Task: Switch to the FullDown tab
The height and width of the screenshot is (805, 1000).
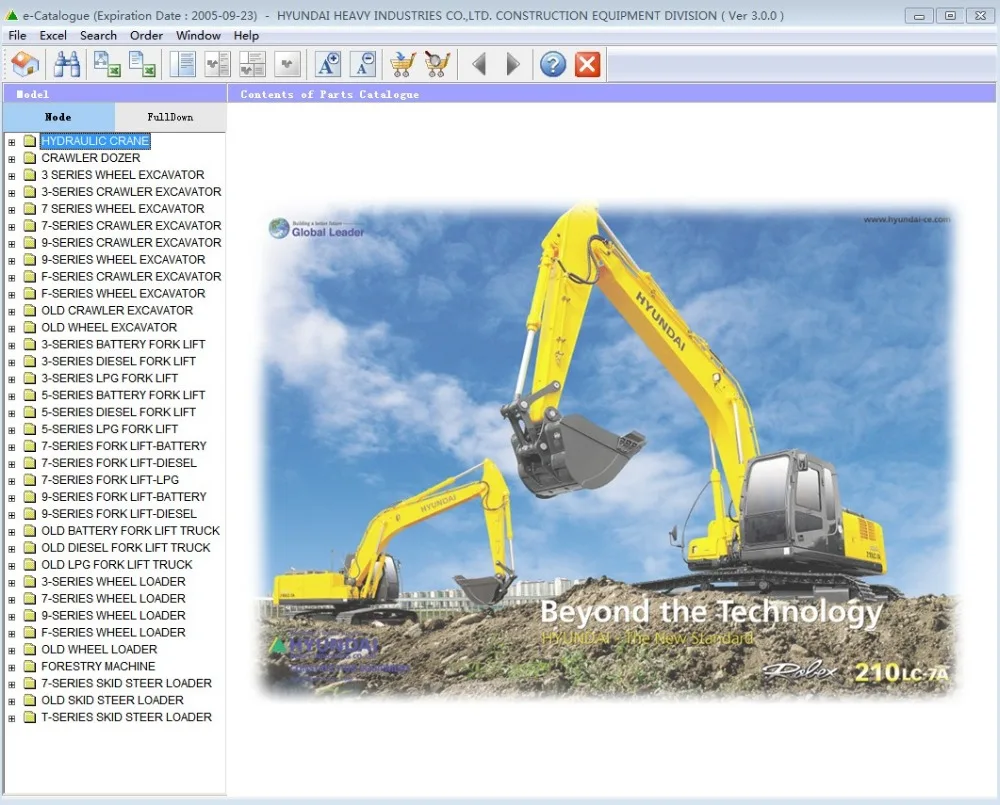Action: click(170, 117)
